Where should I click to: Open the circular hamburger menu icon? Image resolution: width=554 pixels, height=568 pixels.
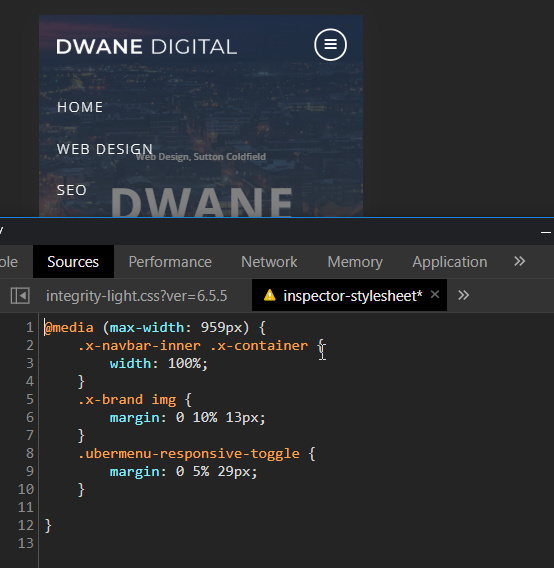[330, 45]
